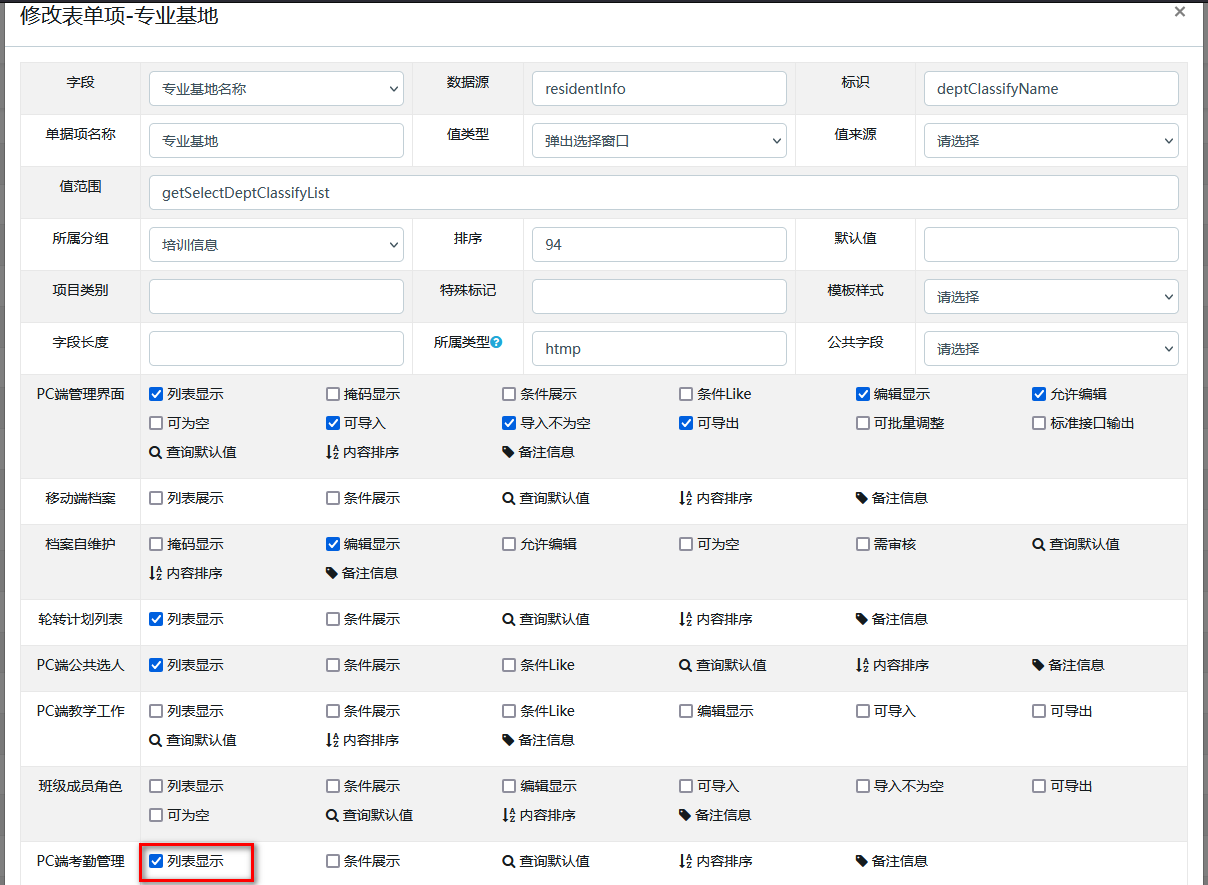Click the 所属类型 field containing htmp

coord(659,349)
